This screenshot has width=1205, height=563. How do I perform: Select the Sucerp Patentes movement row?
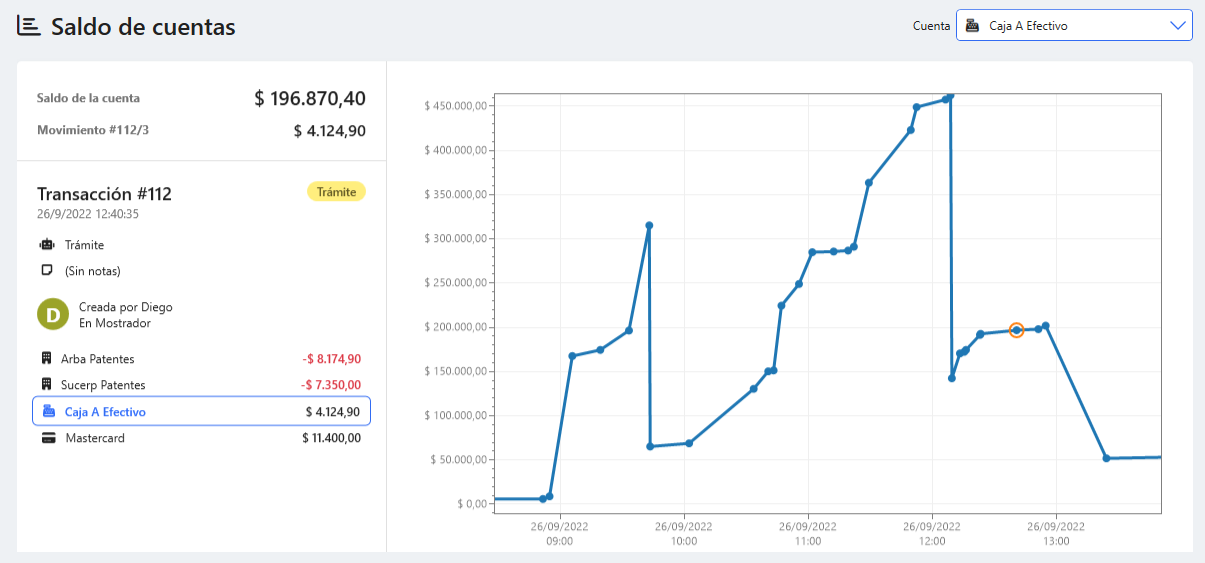(x=201, y=385)
